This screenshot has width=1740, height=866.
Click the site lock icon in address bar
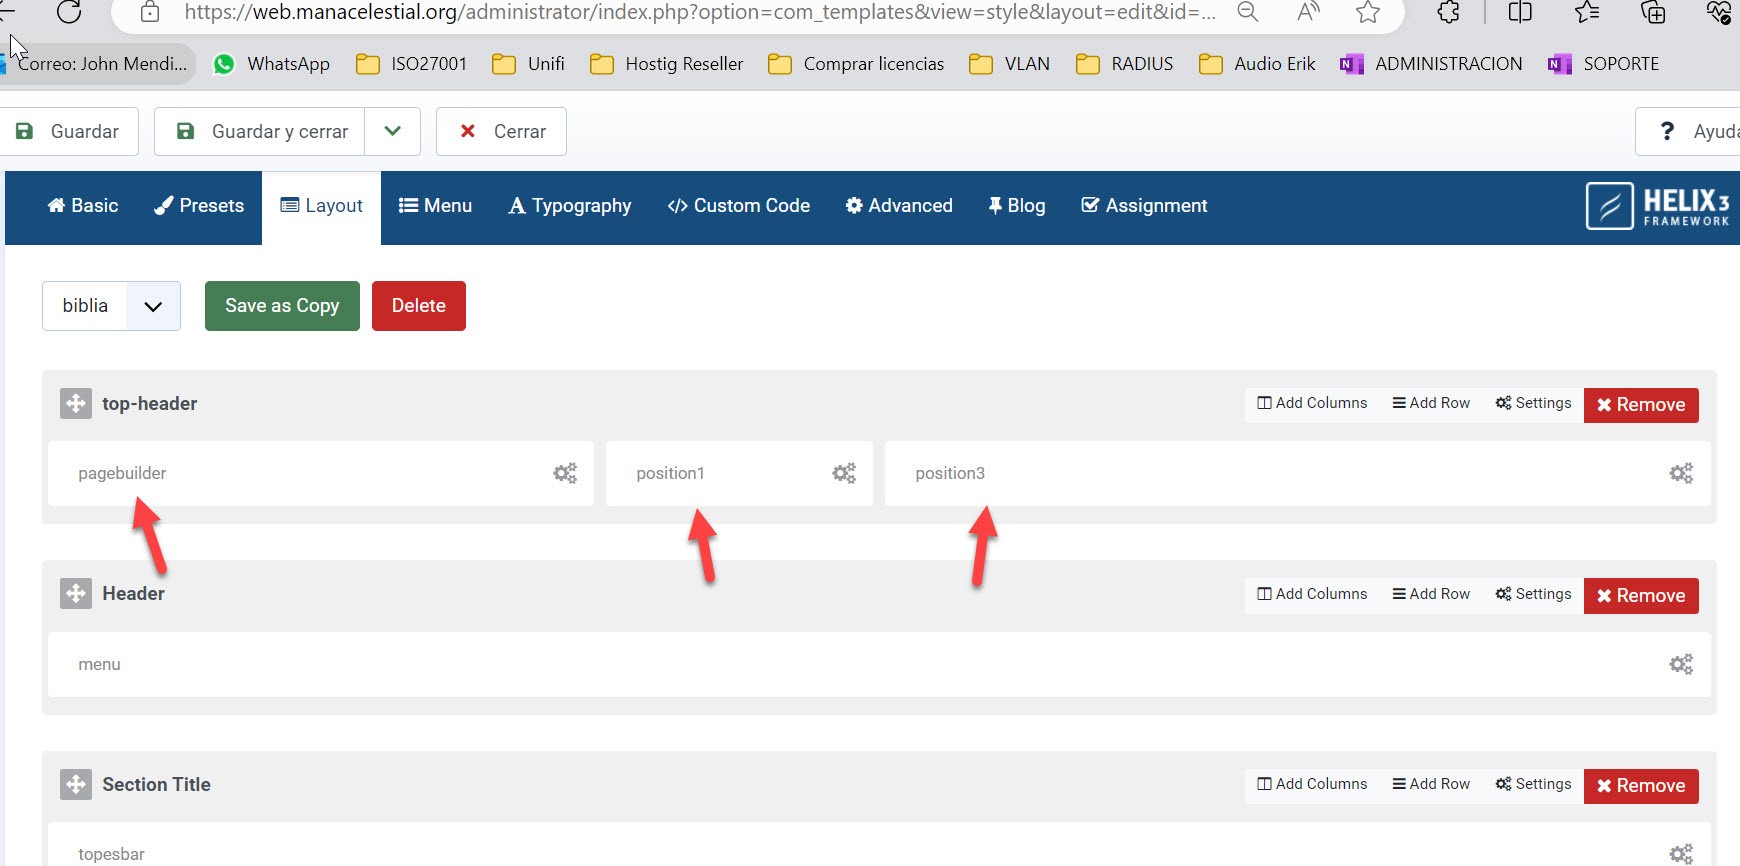[150, 12]
